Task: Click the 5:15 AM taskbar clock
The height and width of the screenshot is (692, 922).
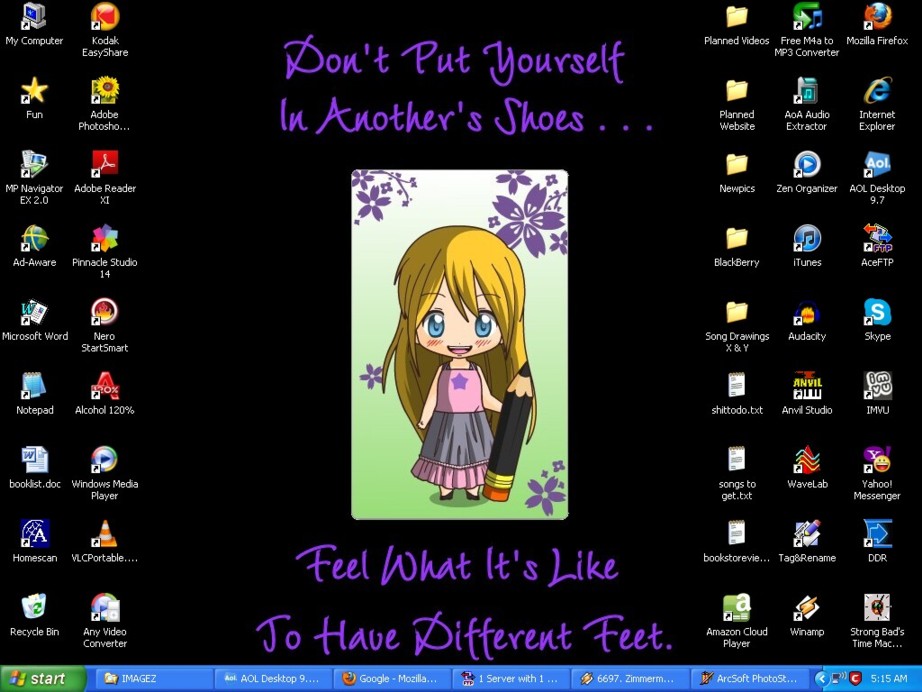Action: pos(889,678)
